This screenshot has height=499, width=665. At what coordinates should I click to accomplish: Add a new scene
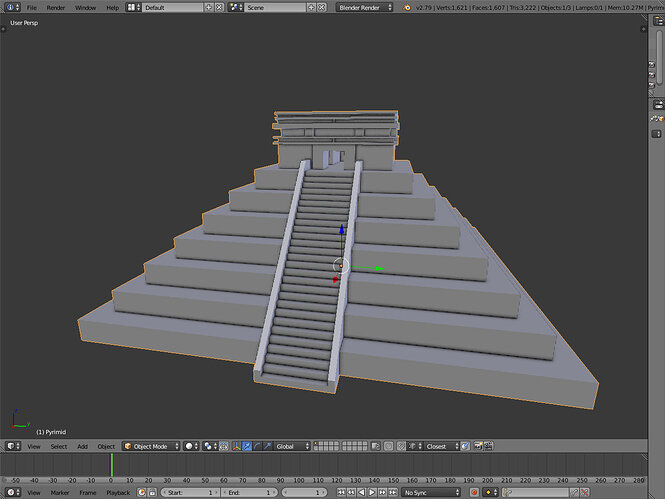coord(311,7)
